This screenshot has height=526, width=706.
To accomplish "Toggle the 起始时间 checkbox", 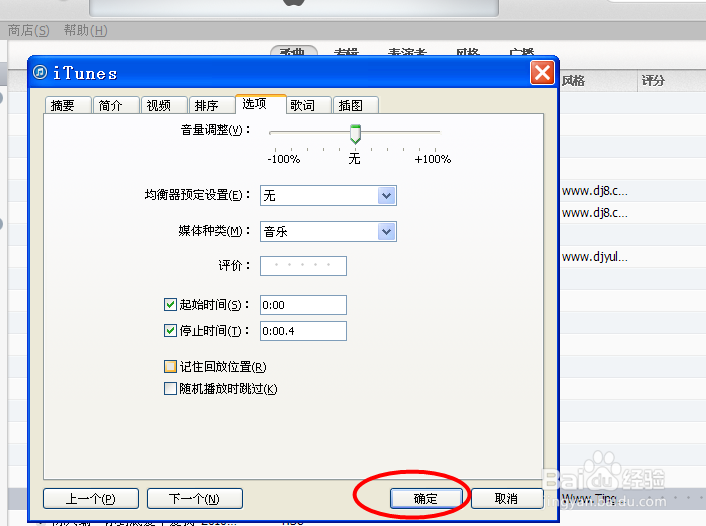I will 170,304.
